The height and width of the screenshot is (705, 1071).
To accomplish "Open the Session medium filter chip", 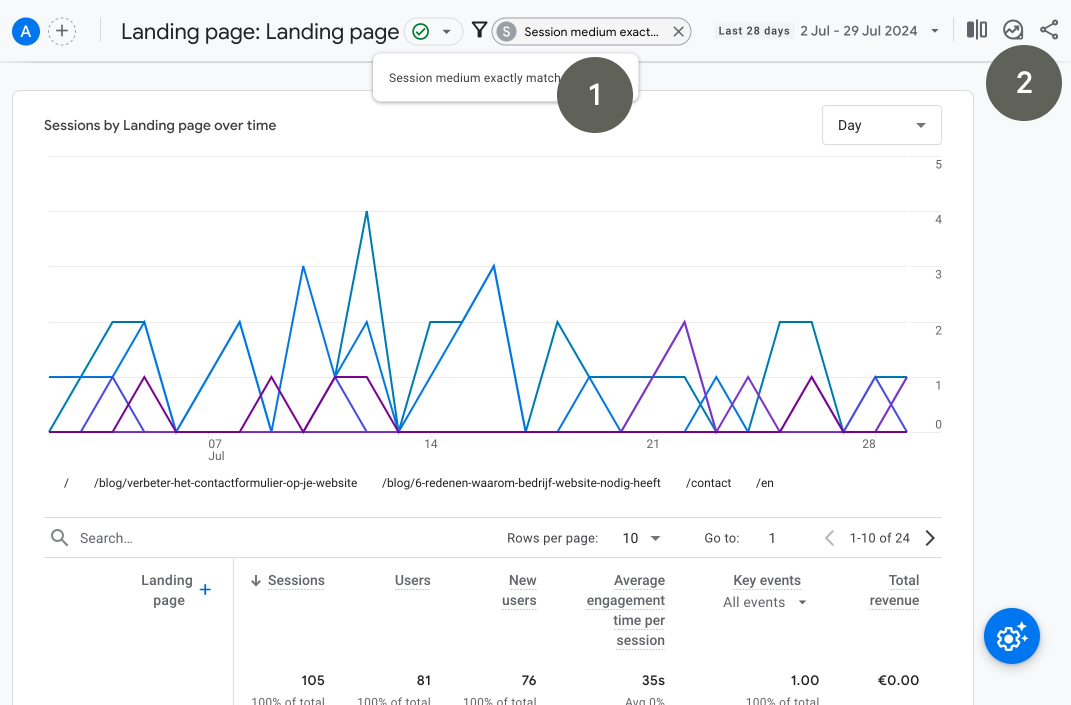I will (x=591, y=31).
